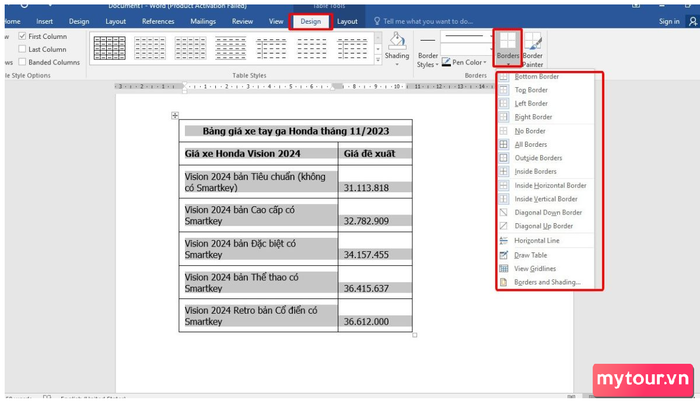
Task: Click the Diagonal Down Border icon
Action: point(504,212)
